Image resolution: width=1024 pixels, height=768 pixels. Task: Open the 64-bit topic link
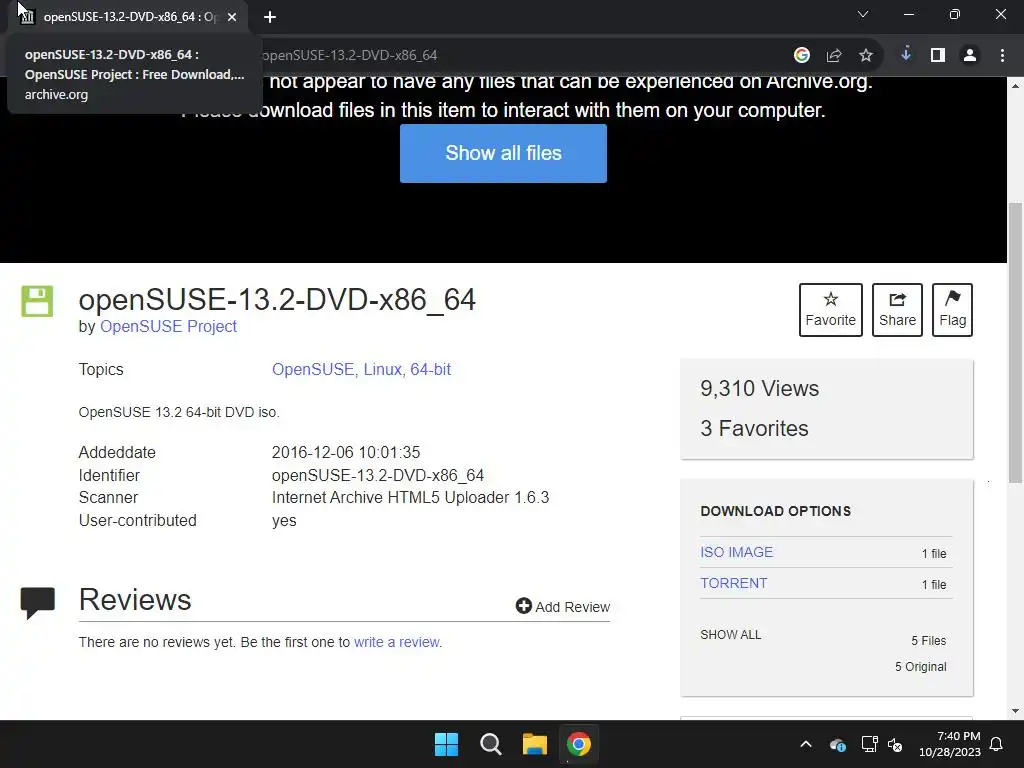[430, 370]
